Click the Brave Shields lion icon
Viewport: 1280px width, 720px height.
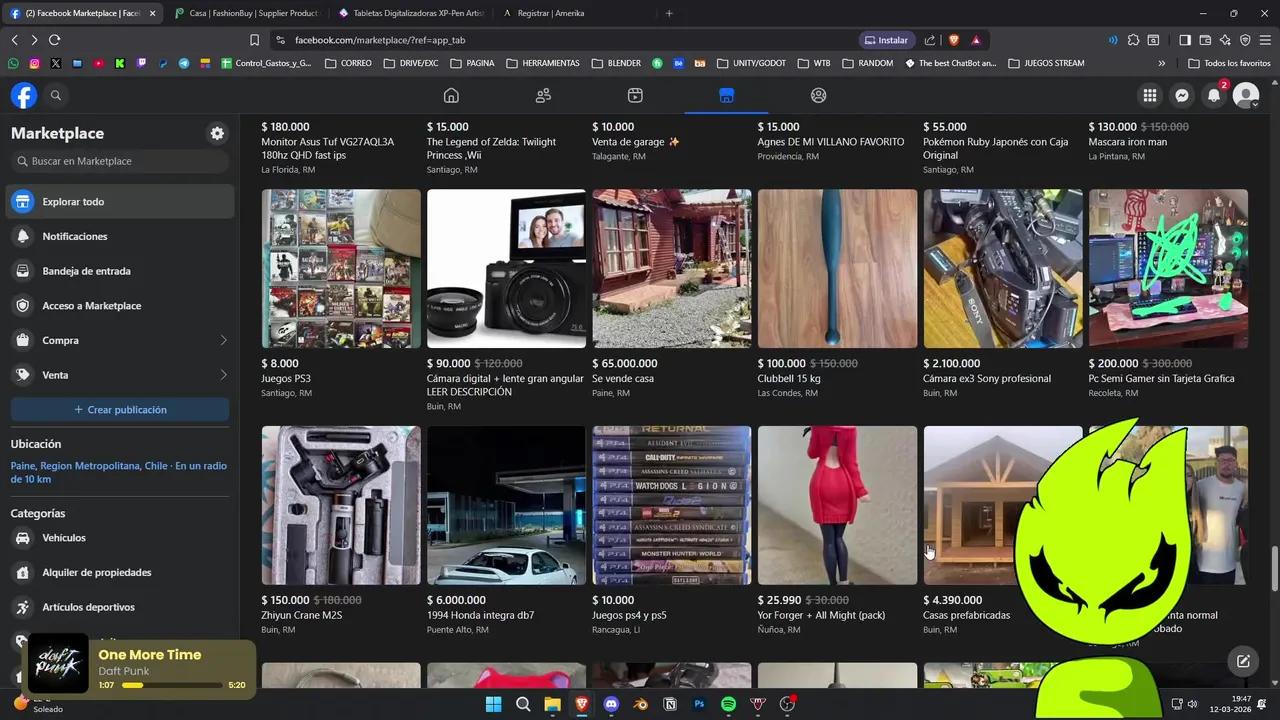pos(953,40)
